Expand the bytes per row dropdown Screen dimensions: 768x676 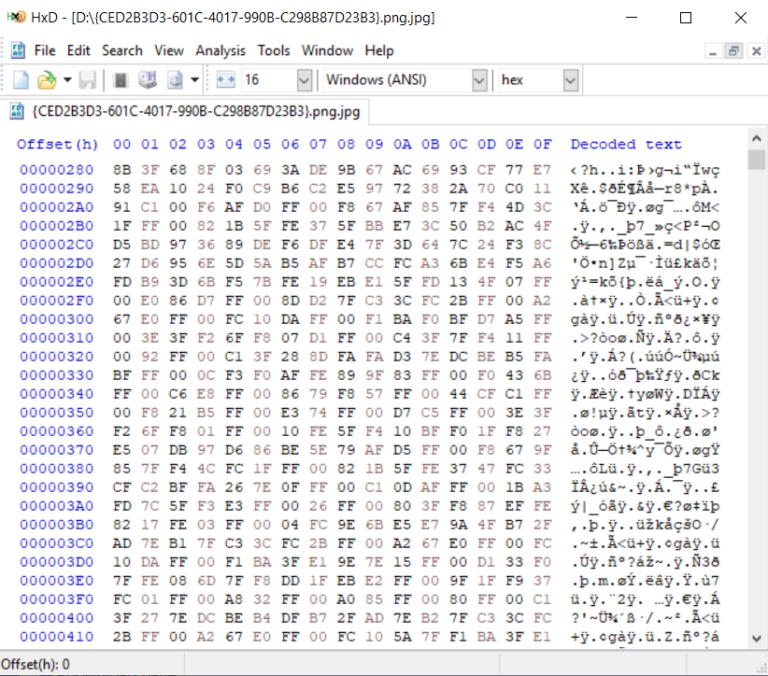point(304,80)
